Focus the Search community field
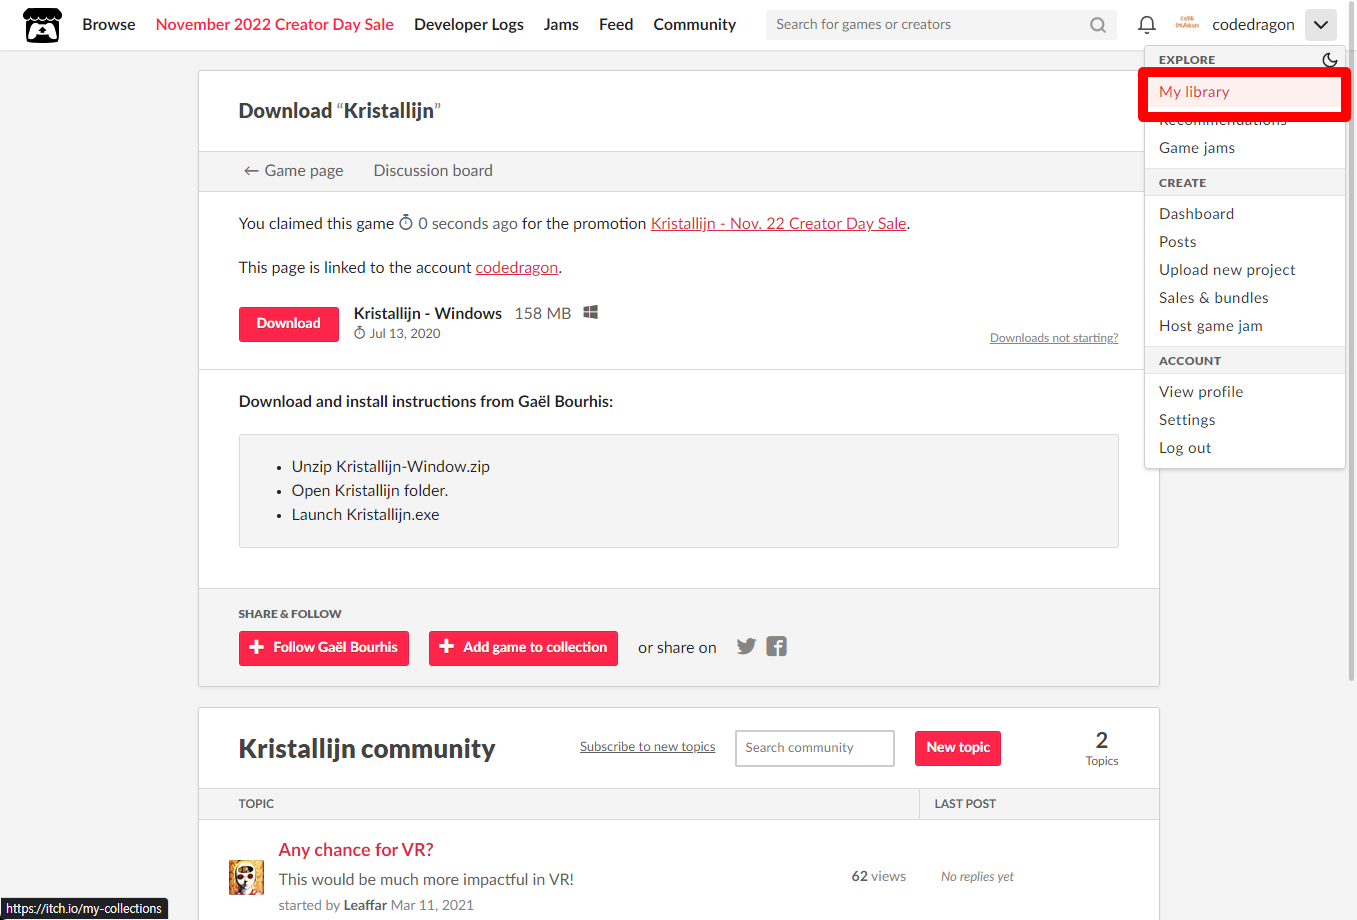This screenshot has width=1357, height=920. (x=815, y=748)
